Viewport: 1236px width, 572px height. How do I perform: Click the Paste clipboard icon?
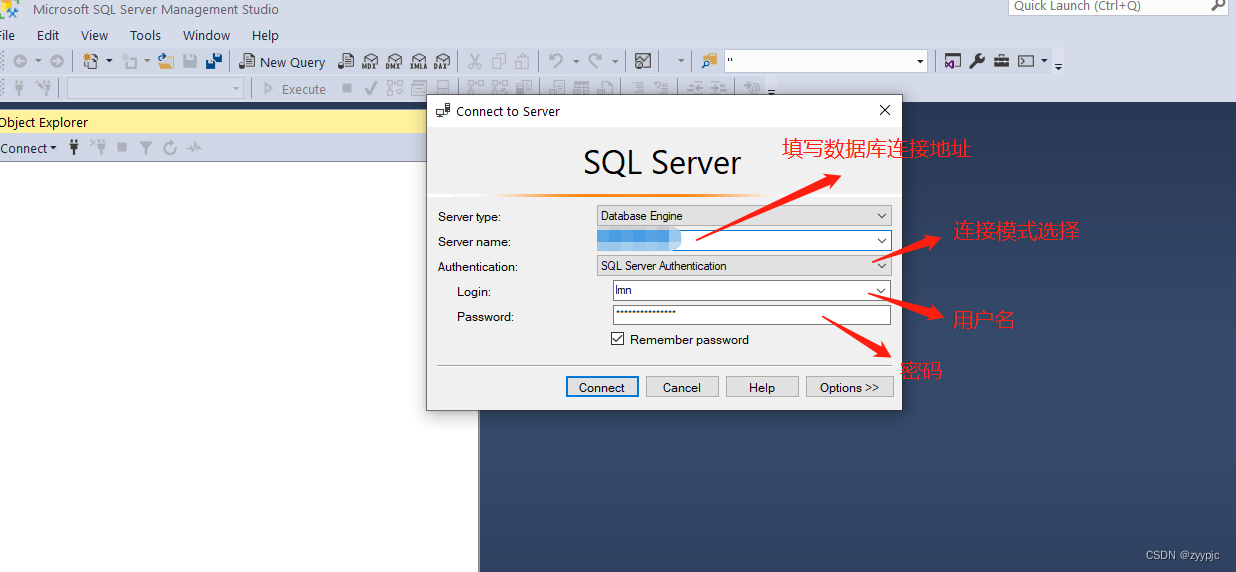[521, 61]
